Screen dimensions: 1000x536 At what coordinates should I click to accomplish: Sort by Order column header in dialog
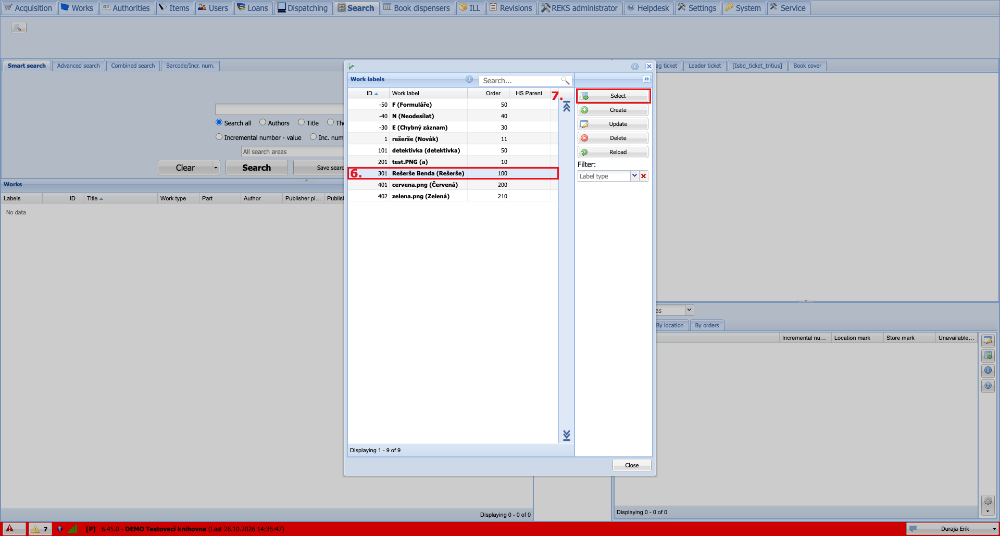tap(489, 93)
